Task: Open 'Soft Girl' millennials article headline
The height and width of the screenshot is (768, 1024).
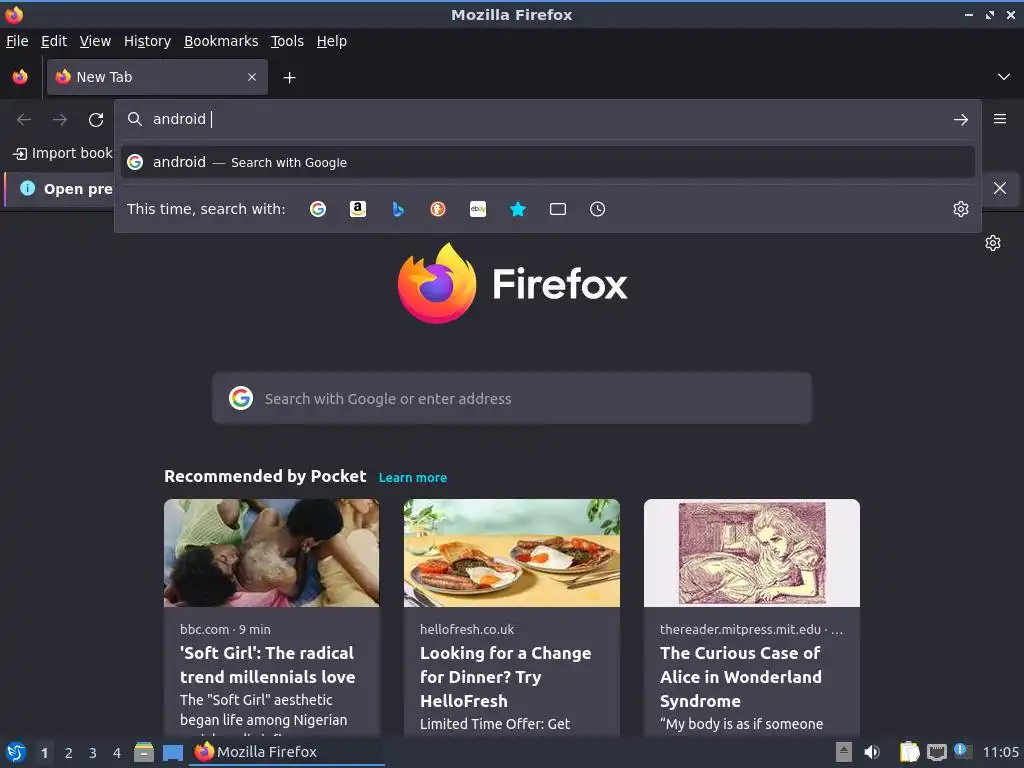Action: [x=268, y=665]
